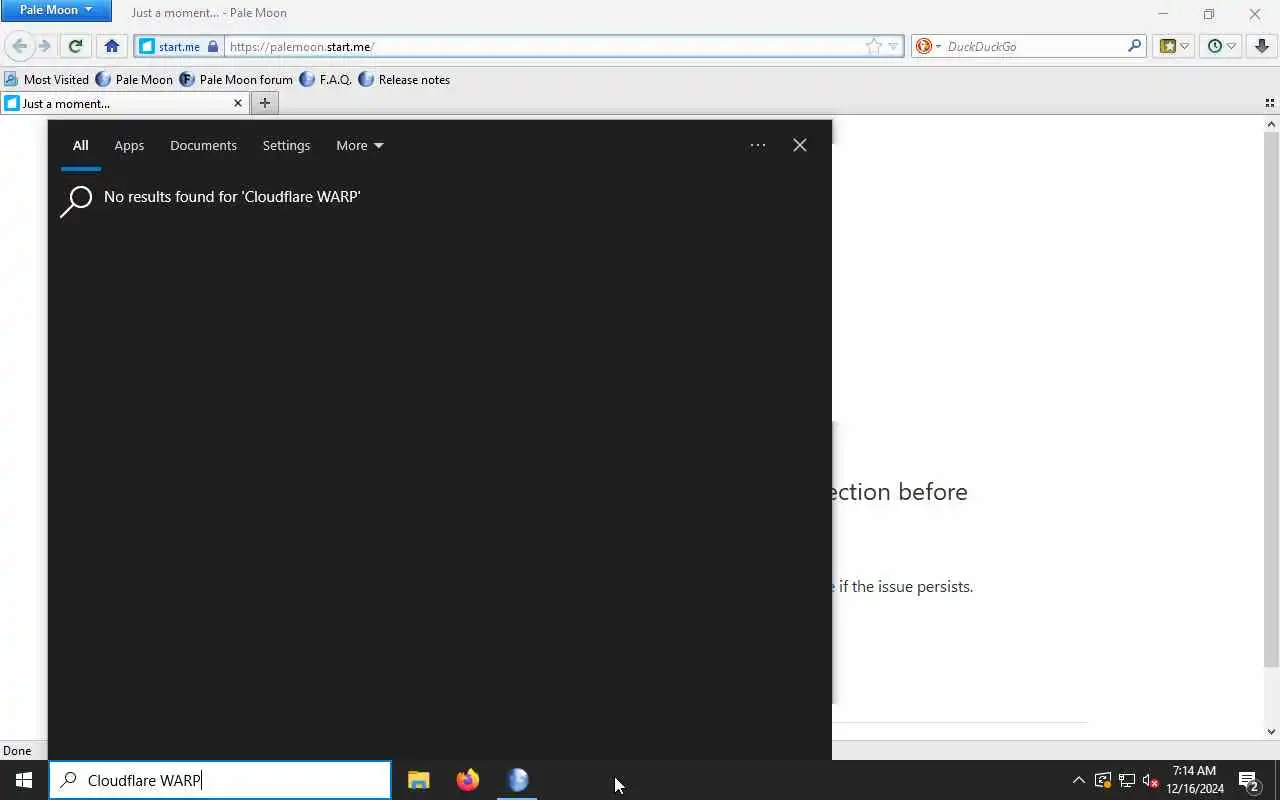This screenshot has height=800, width=1280.
Task: Open the F.A.Q. bookmark
Action: point(326,79)
